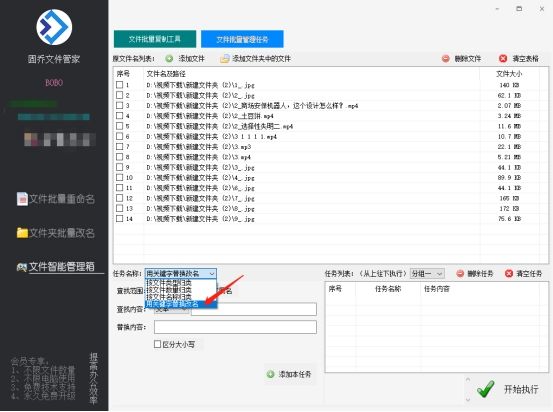Viewport: 553px width, 412px height.
Task: Click the 删除任务 button label
Action: coord(480,273)
